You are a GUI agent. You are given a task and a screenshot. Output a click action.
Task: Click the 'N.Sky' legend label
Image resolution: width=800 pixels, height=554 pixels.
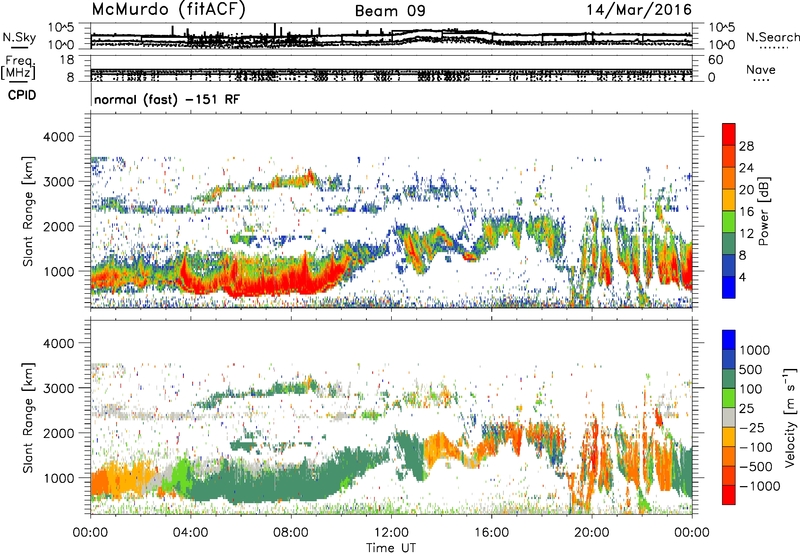point(19,37)
